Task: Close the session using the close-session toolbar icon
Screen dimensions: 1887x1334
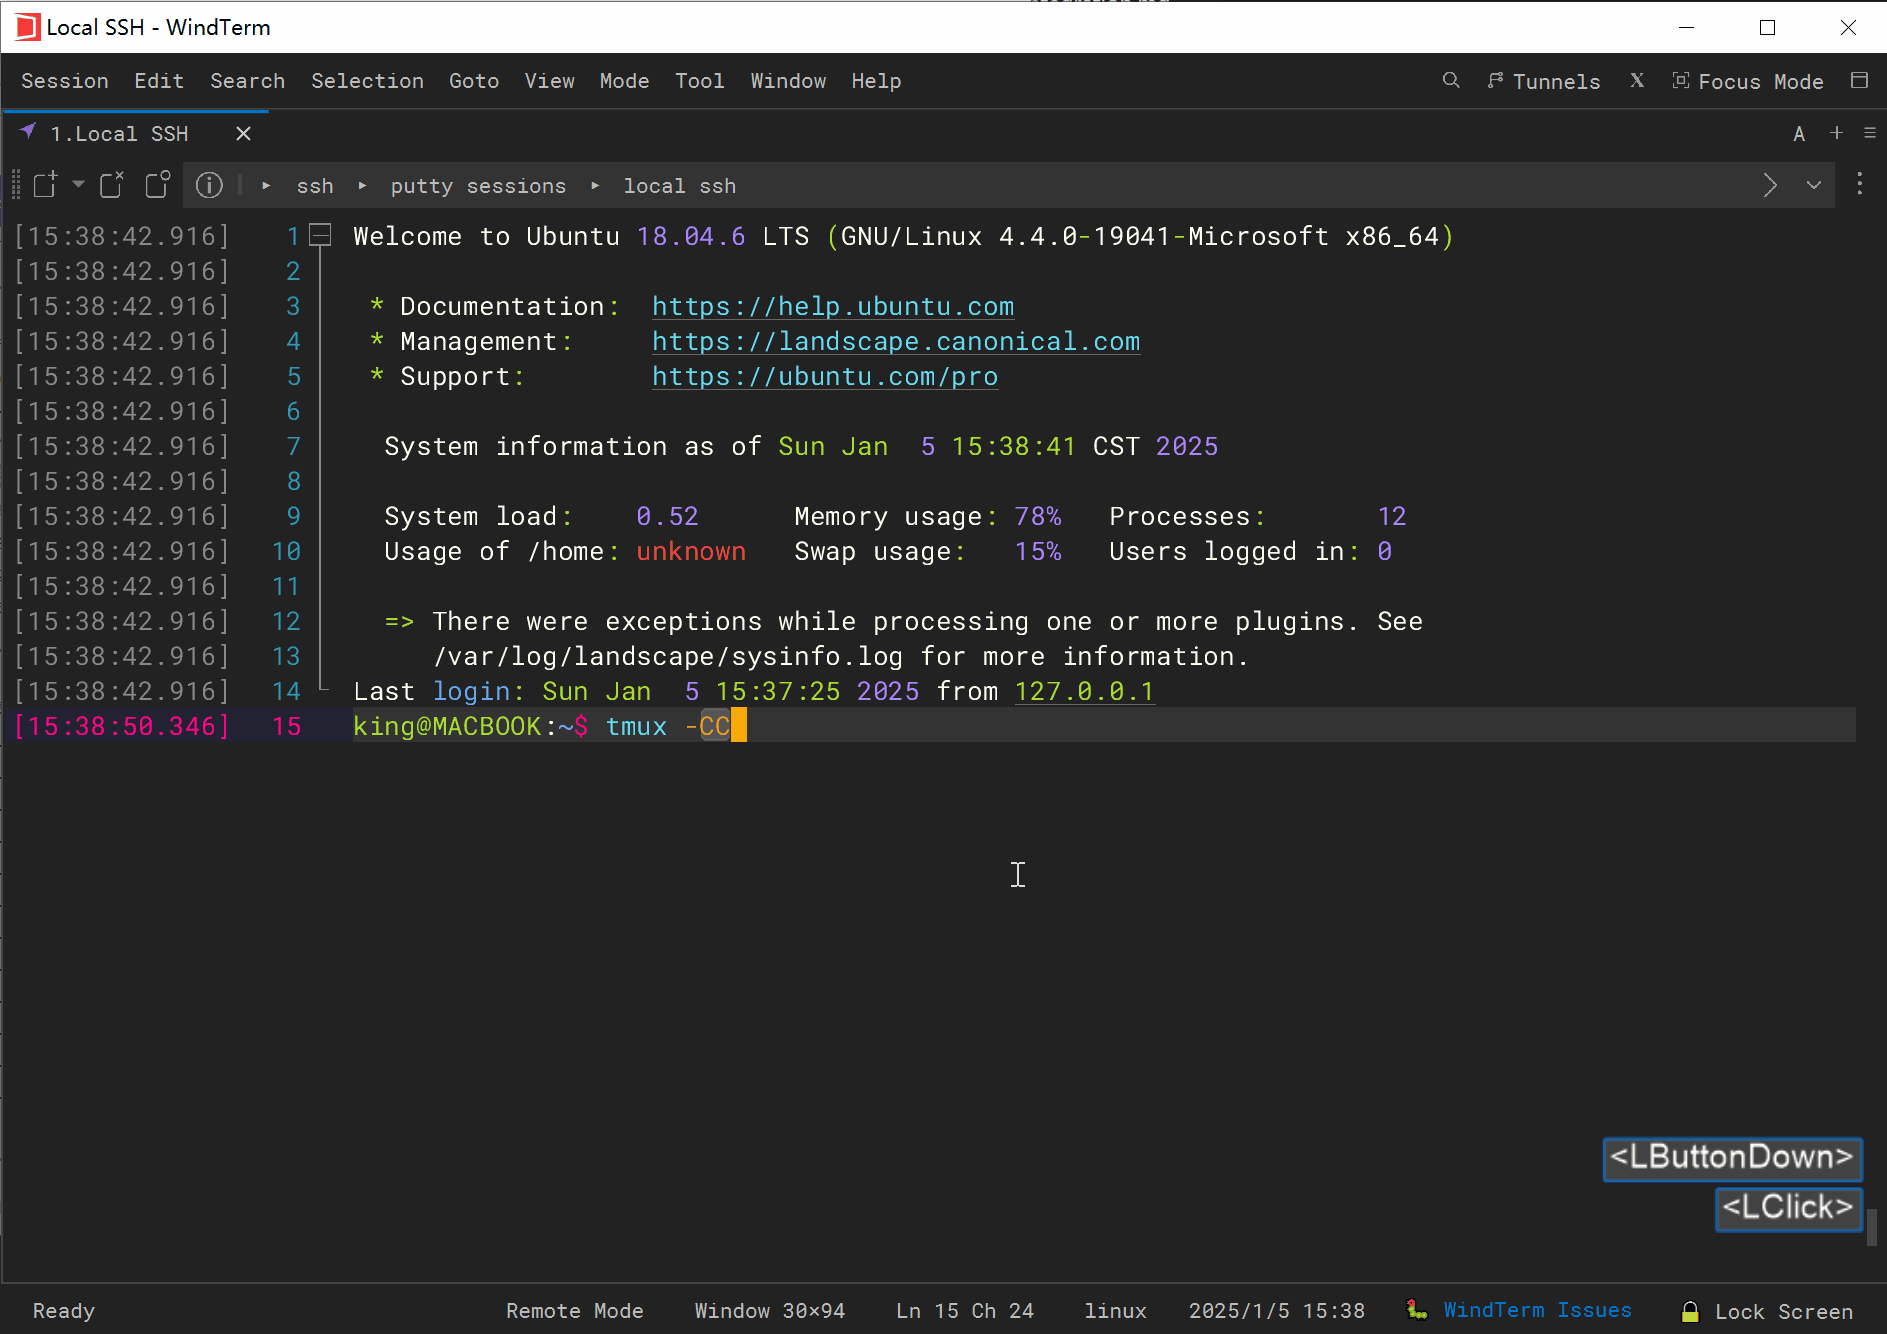Action: point(111,184)
